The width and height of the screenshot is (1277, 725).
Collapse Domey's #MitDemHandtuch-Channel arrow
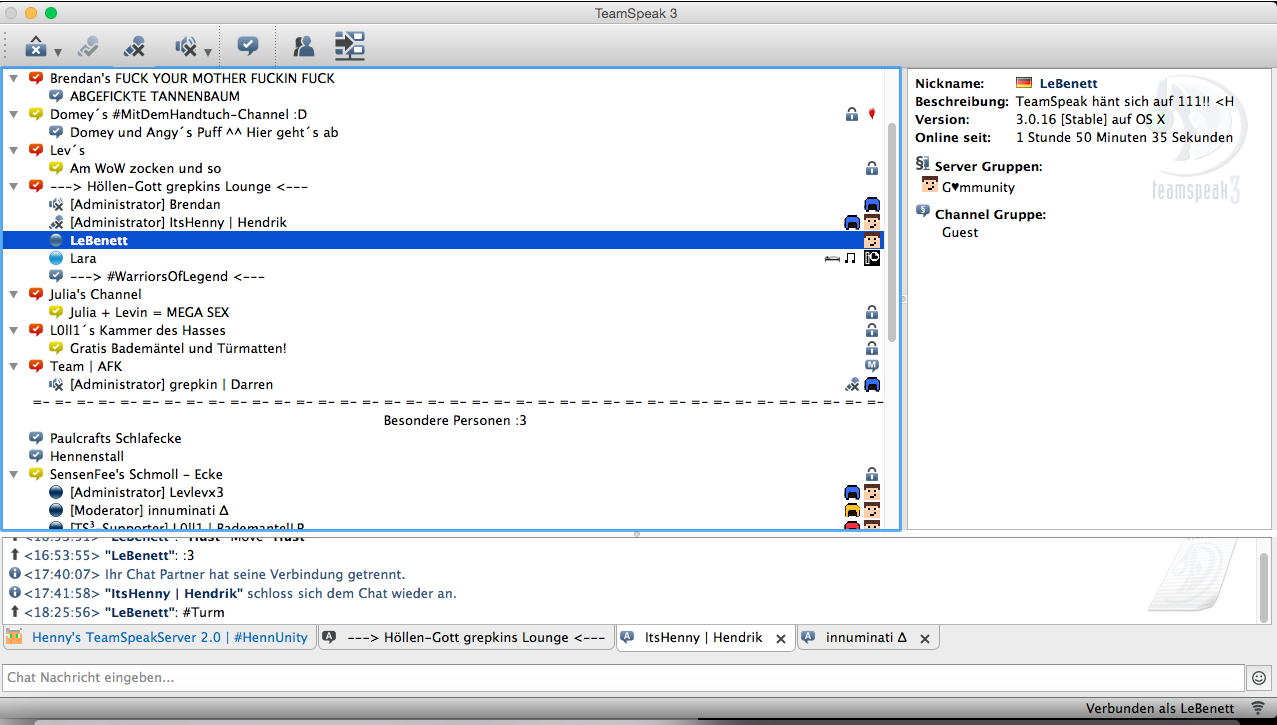(13, 114)
